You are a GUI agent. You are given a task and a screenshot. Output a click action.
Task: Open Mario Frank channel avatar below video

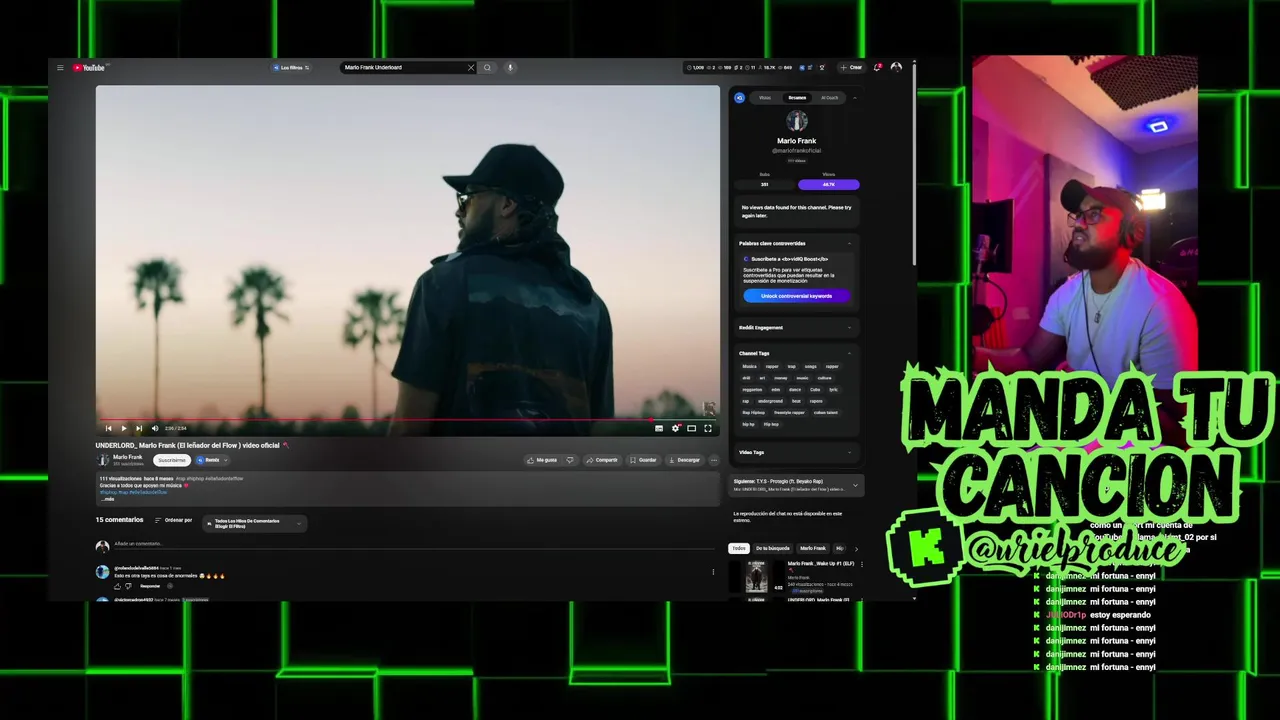click(102, 460)
